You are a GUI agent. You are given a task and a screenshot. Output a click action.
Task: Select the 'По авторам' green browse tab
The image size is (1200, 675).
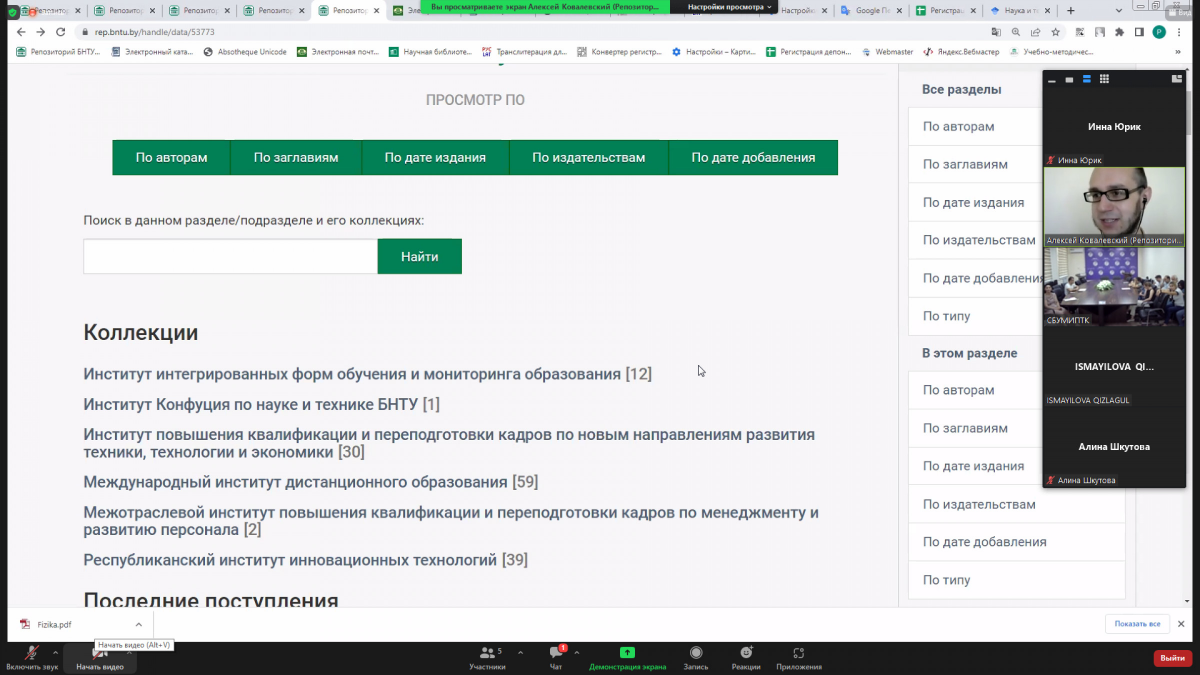[171, 157]
